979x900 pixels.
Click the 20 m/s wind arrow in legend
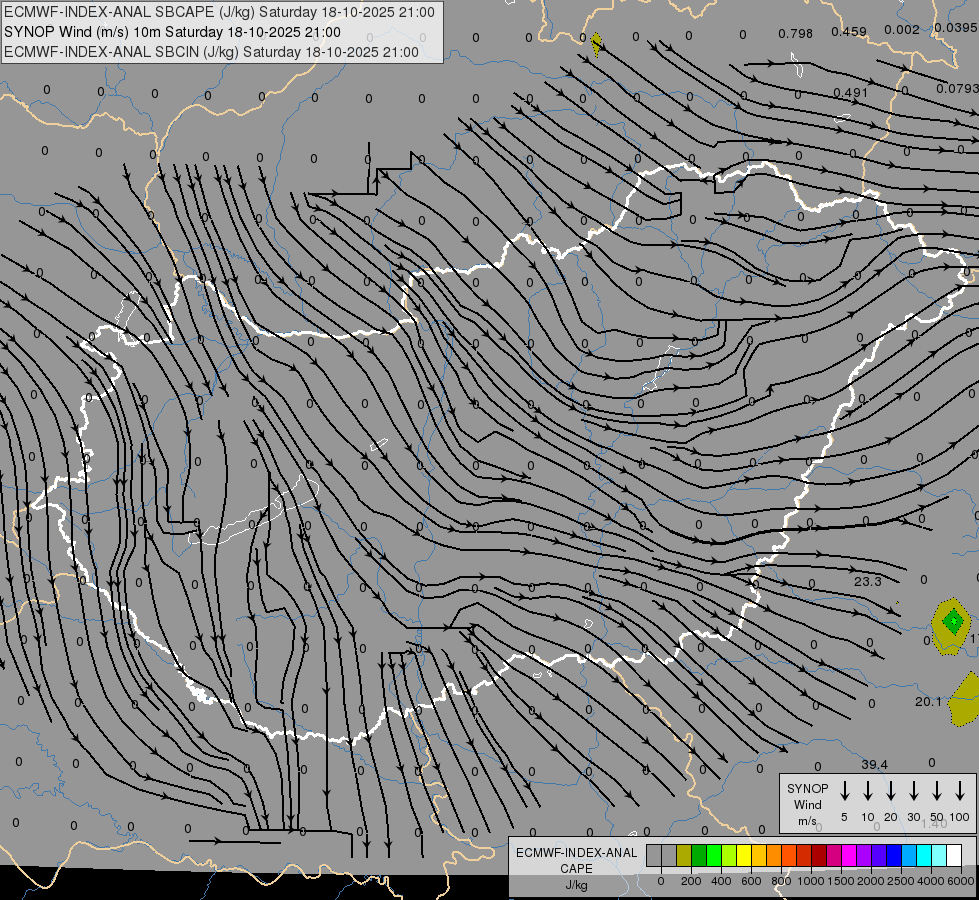pos(890,791)
